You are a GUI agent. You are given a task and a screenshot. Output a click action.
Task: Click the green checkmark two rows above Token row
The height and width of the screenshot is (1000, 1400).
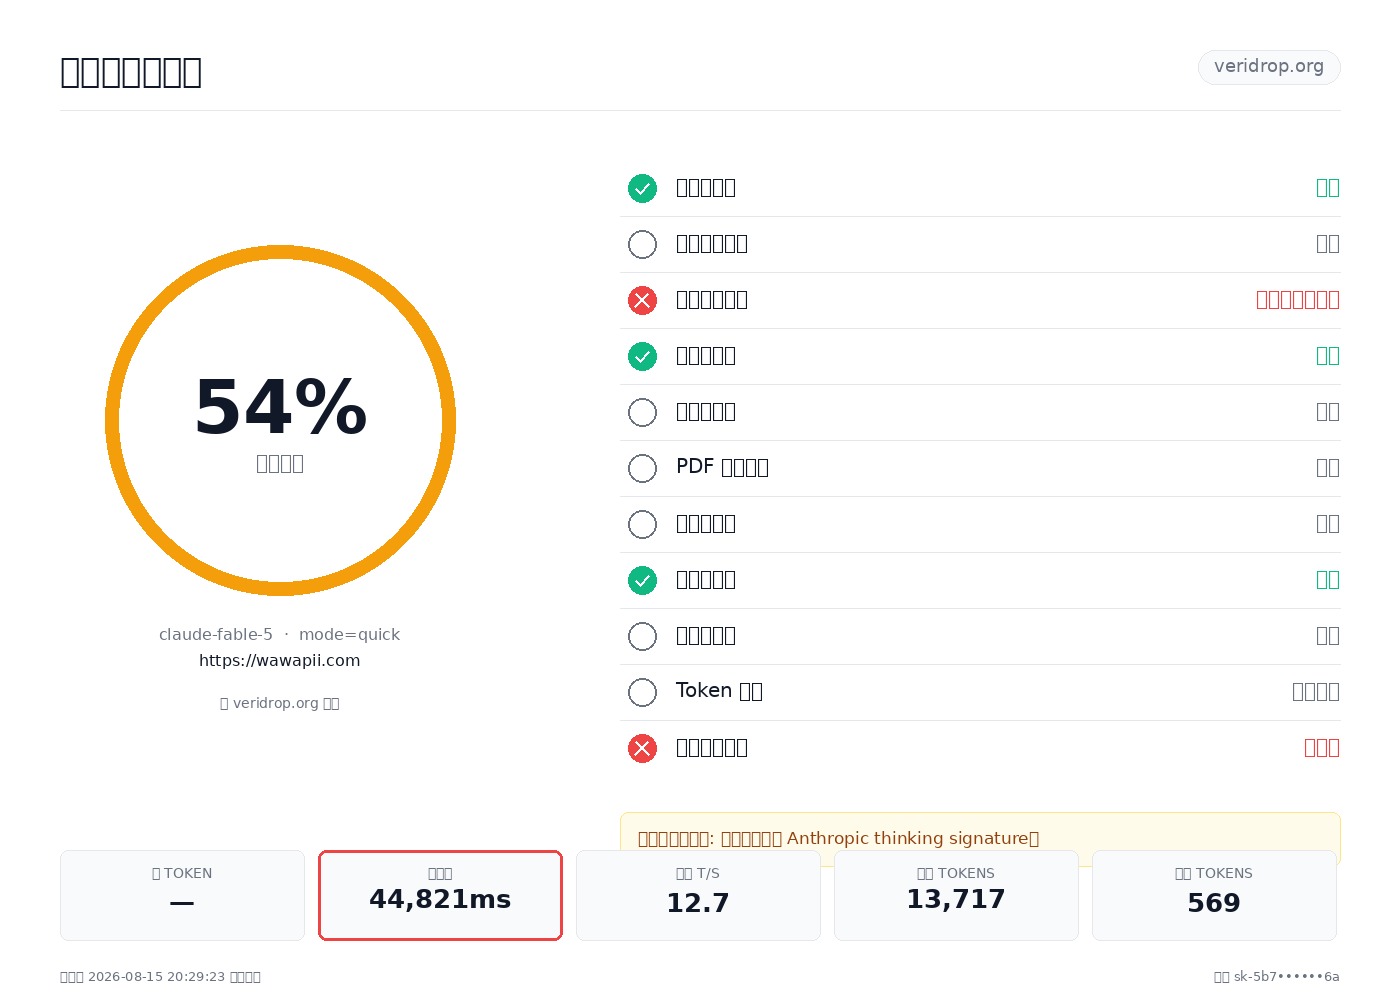(642, 580)
